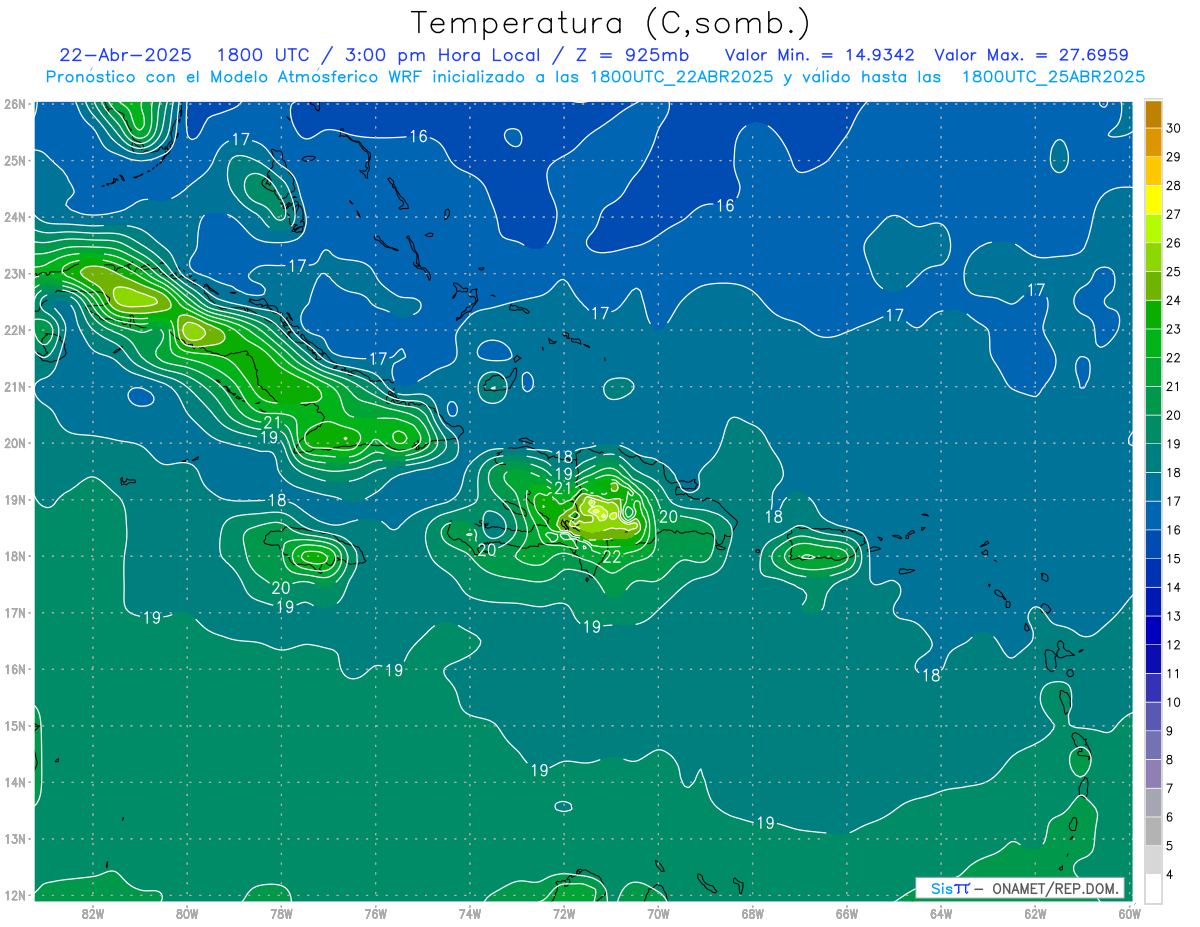Image resolution: width=1200 pixels, height=927 pixels.
Task: Click the 19N latitude axis label
Action: (15, 499)
